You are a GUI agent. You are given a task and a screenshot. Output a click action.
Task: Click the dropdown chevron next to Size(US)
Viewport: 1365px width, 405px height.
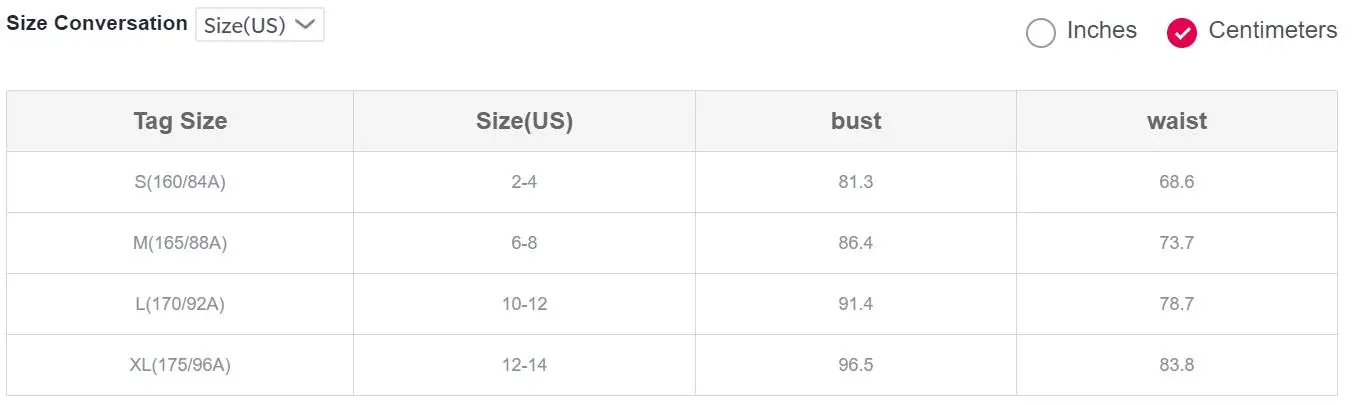click(x=306, y=25)
